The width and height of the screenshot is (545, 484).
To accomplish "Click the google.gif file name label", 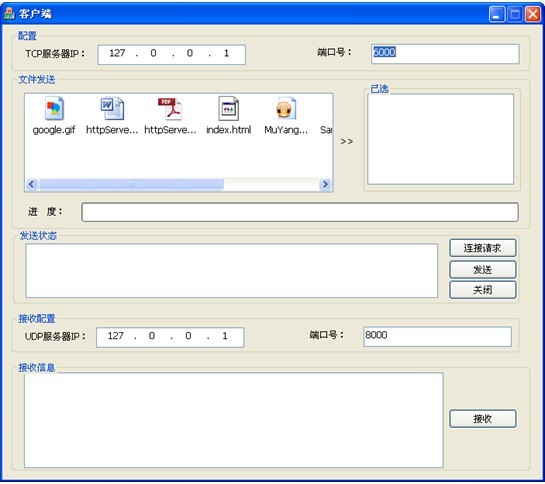I will (54, 130).
